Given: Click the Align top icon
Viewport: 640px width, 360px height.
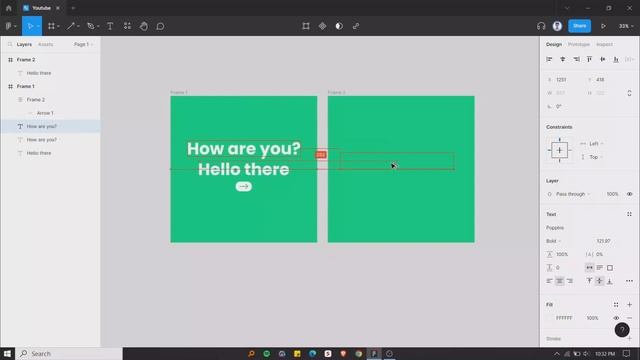Looking at the screenshot, I should pyautogui.click(x=589, y=60).
